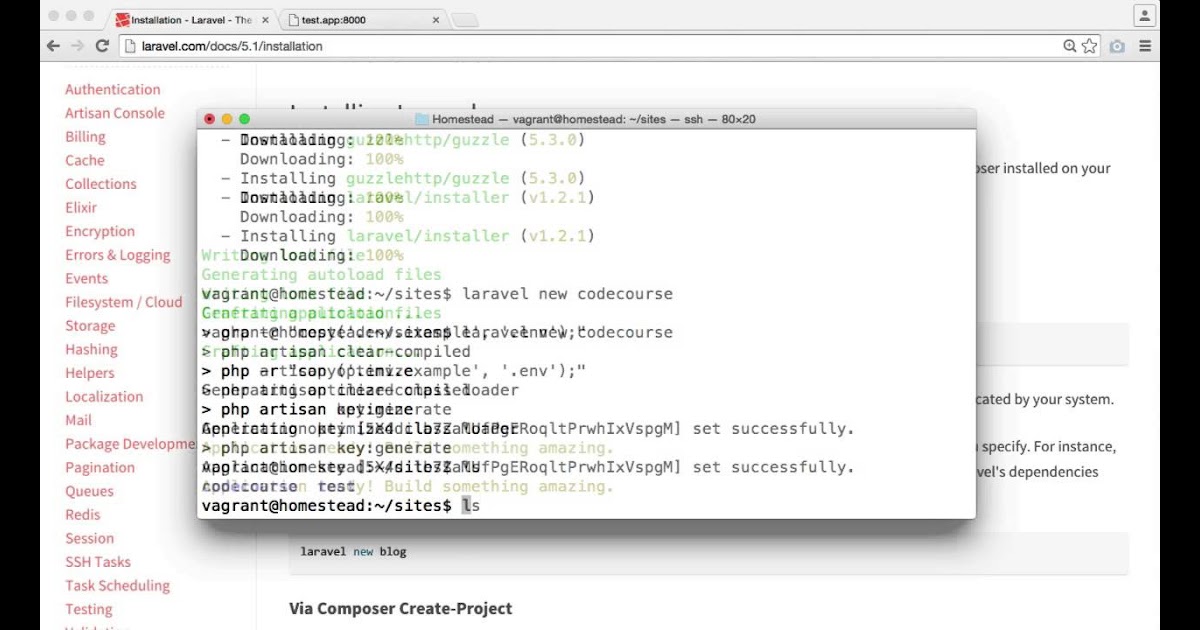Open the Mail docs link
1200x630 pixels.
(78, 421)
